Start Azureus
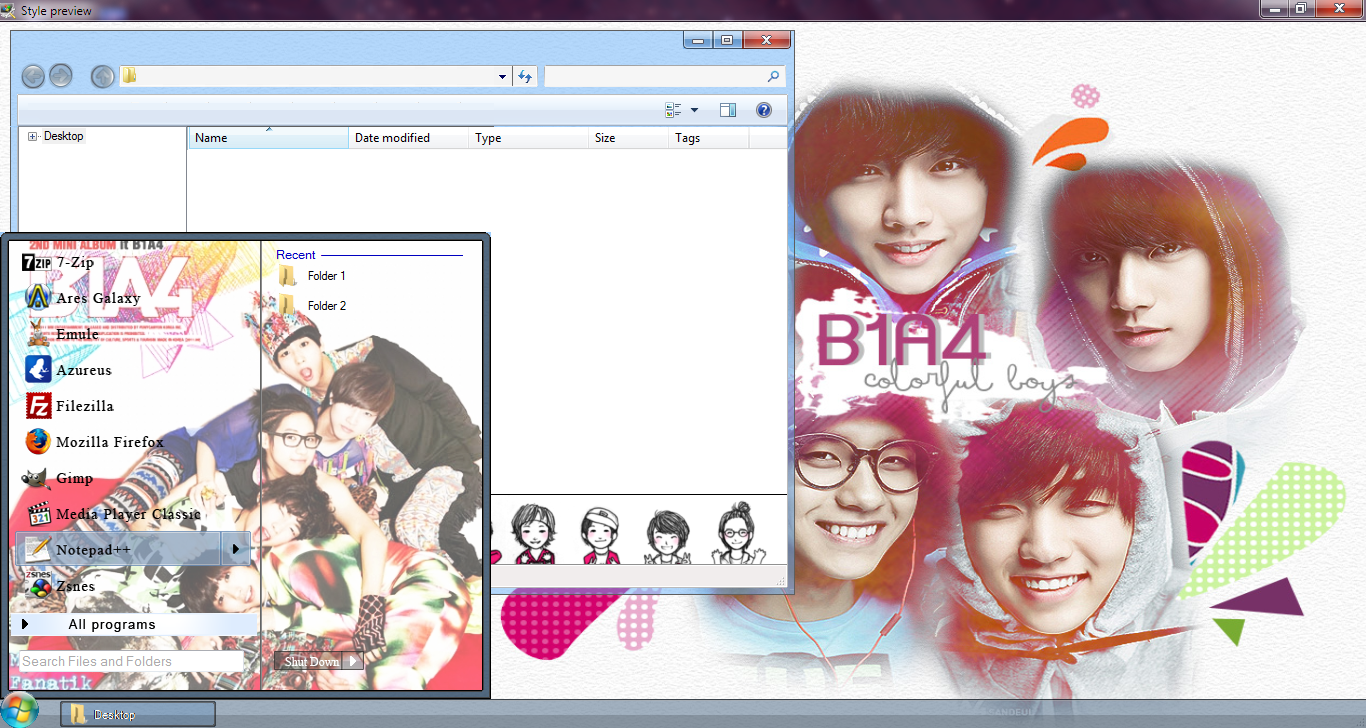1366x728 pixels. point(79,370)
